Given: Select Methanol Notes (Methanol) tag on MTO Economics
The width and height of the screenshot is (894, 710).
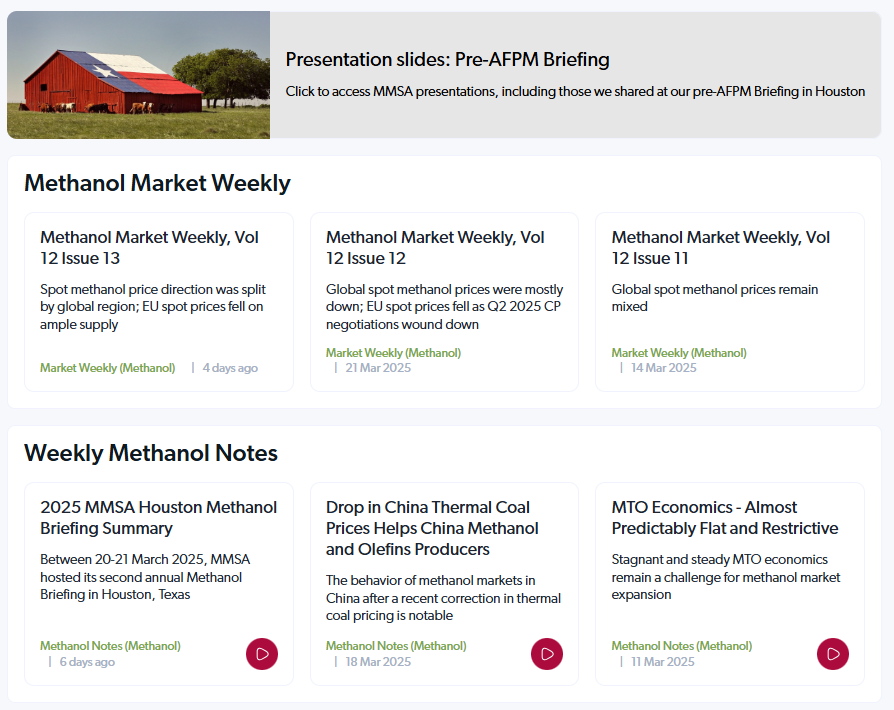Looking at the screenshot, I should pyautogui.click(x=681, y=645).
